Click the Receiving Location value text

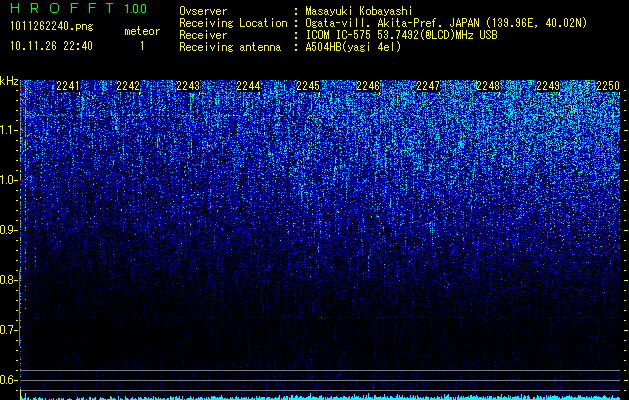click(446, 23)
